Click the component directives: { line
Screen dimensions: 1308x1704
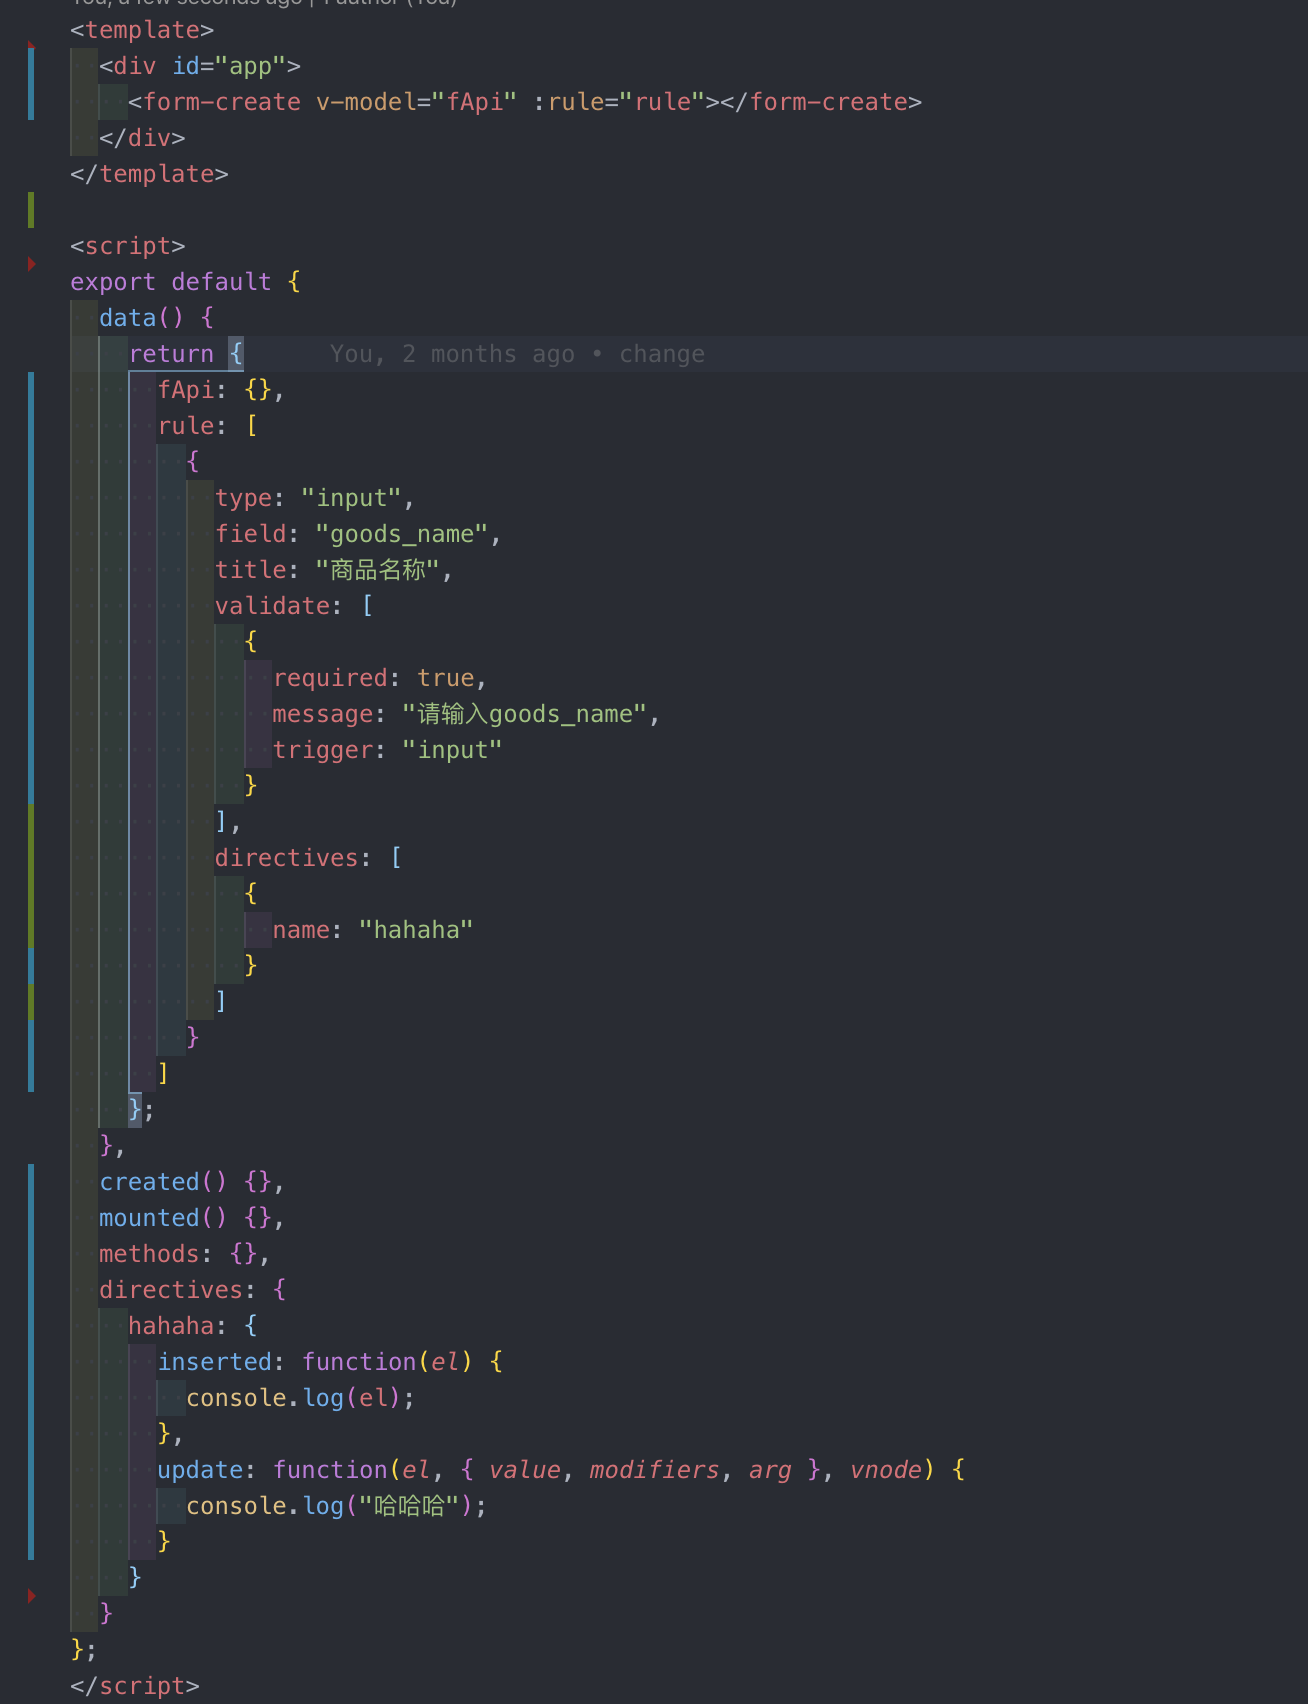193,1290
